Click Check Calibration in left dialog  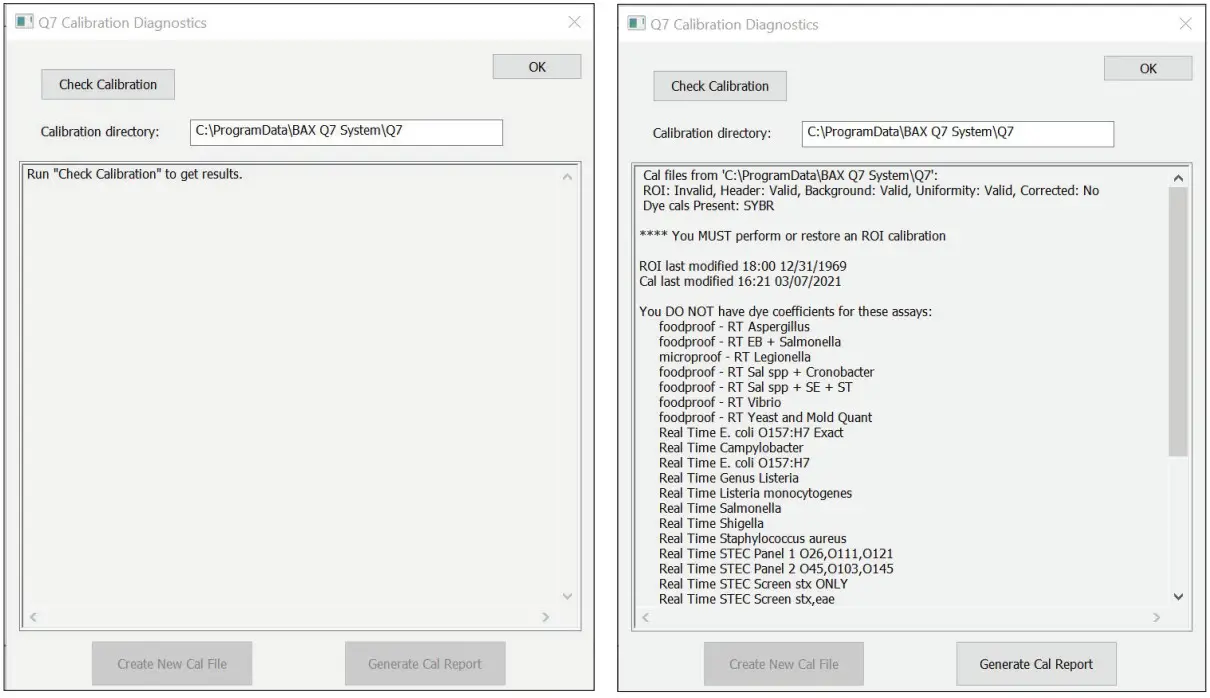[x=108, y=85]
